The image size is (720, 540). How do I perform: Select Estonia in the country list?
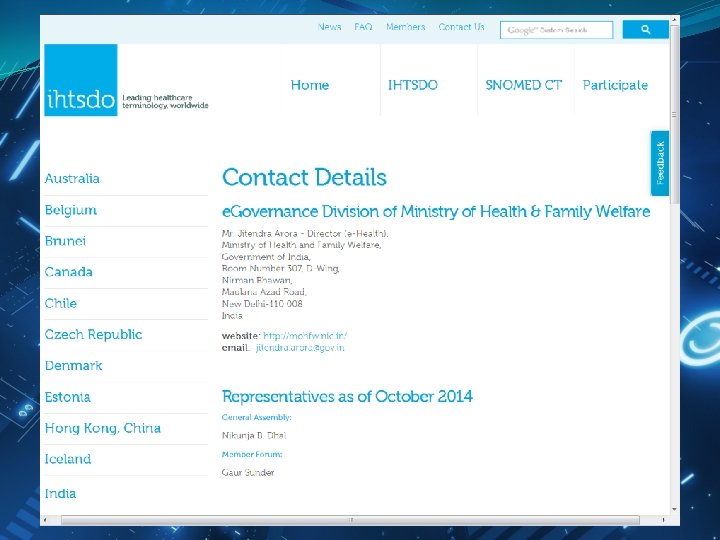[x=68, y=397]
